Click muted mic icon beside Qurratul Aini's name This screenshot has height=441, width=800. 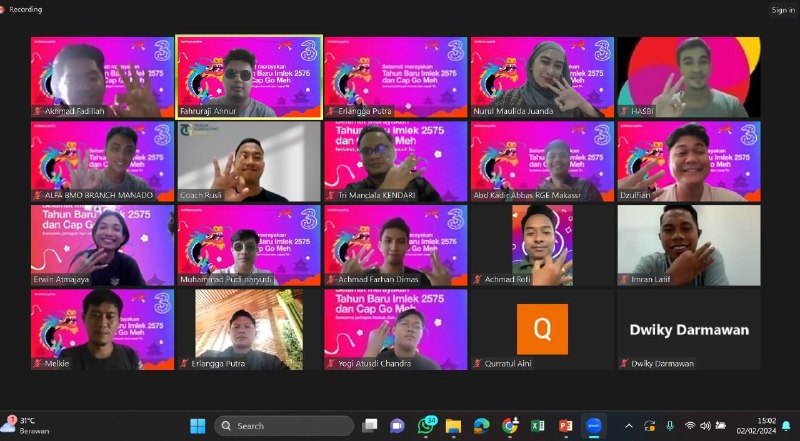click(478, 364)
